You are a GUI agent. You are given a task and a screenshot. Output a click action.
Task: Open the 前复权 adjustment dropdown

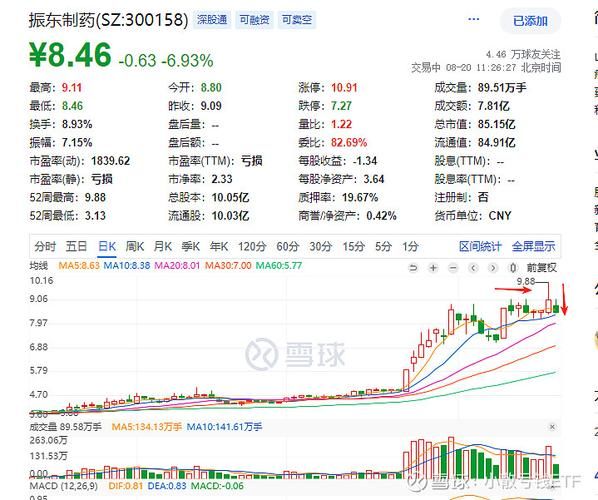[x=542, y=268]
